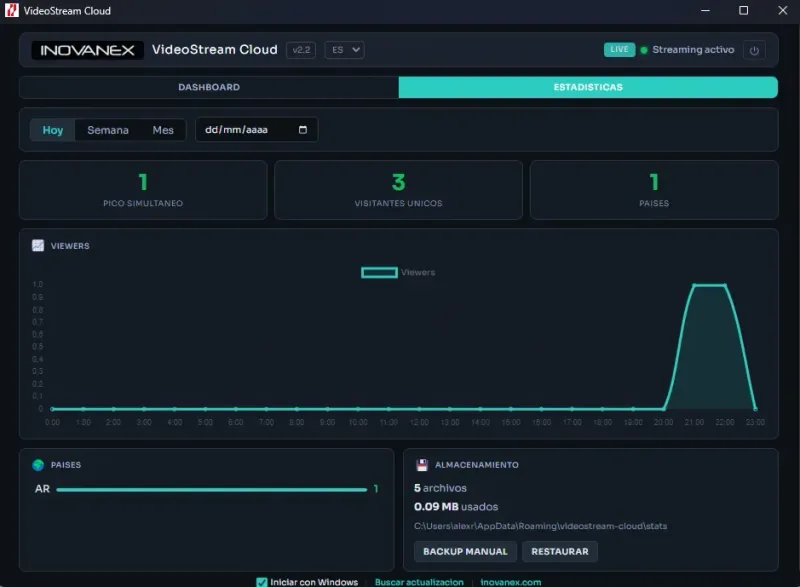Open the inovanex.com link

(x=510, y=582)
